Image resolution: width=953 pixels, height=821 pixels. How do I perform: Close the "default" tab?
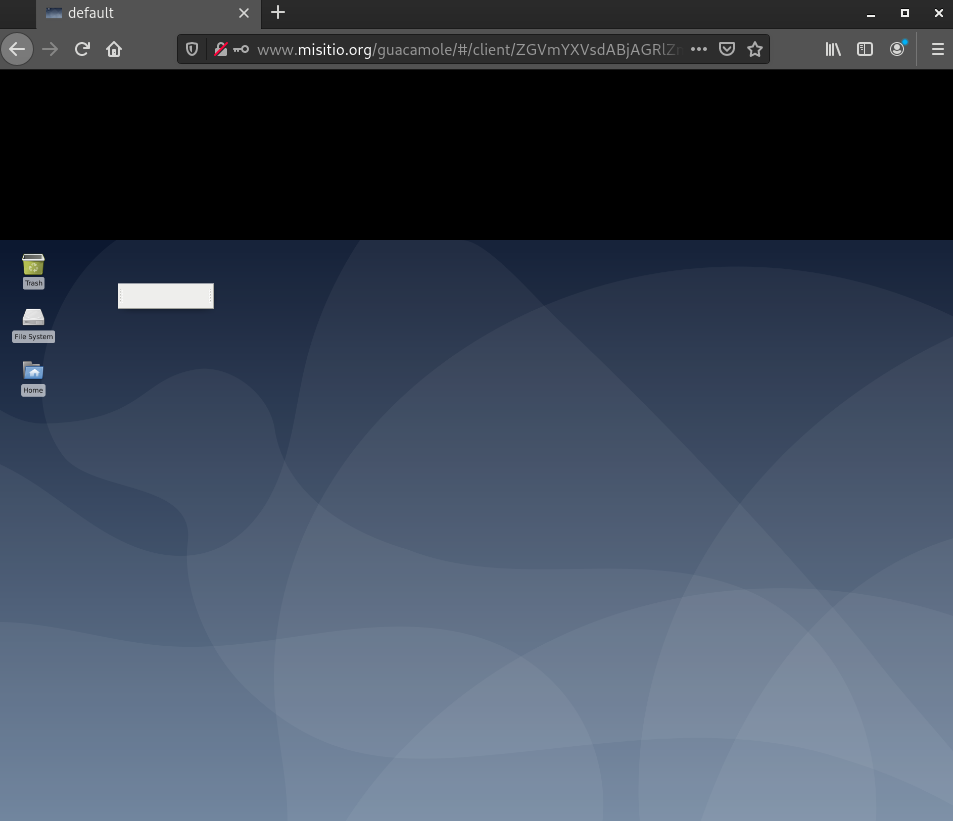pos(244,13)
